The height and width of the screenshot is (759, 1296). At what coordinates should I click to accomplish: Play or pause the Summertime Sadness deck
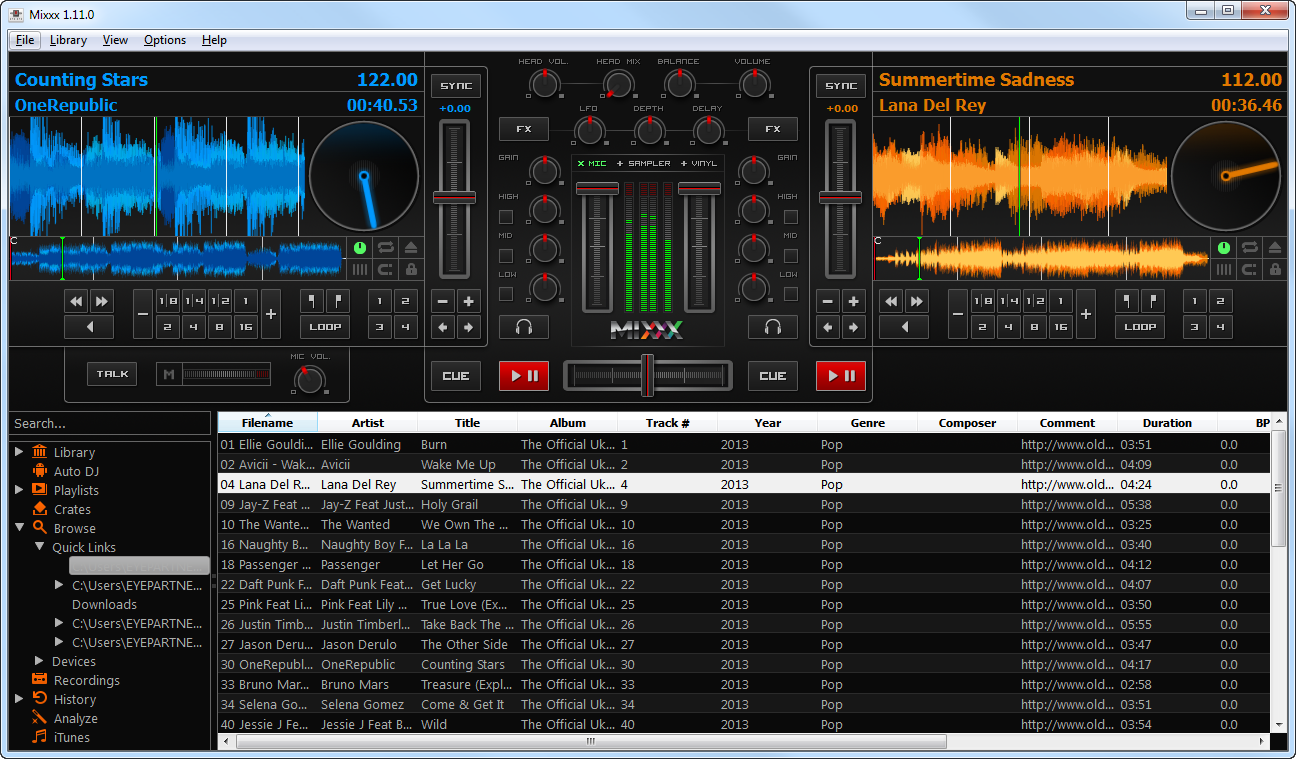841,376
